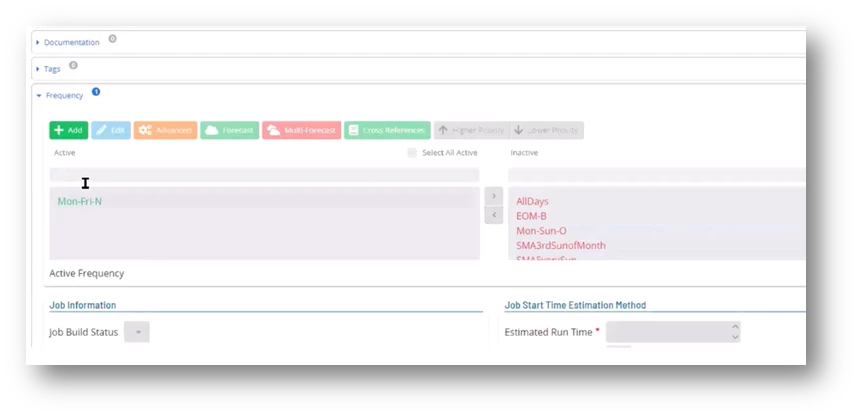Click the Inactive list filter field

pyautogui.click(x=657, y=175)
